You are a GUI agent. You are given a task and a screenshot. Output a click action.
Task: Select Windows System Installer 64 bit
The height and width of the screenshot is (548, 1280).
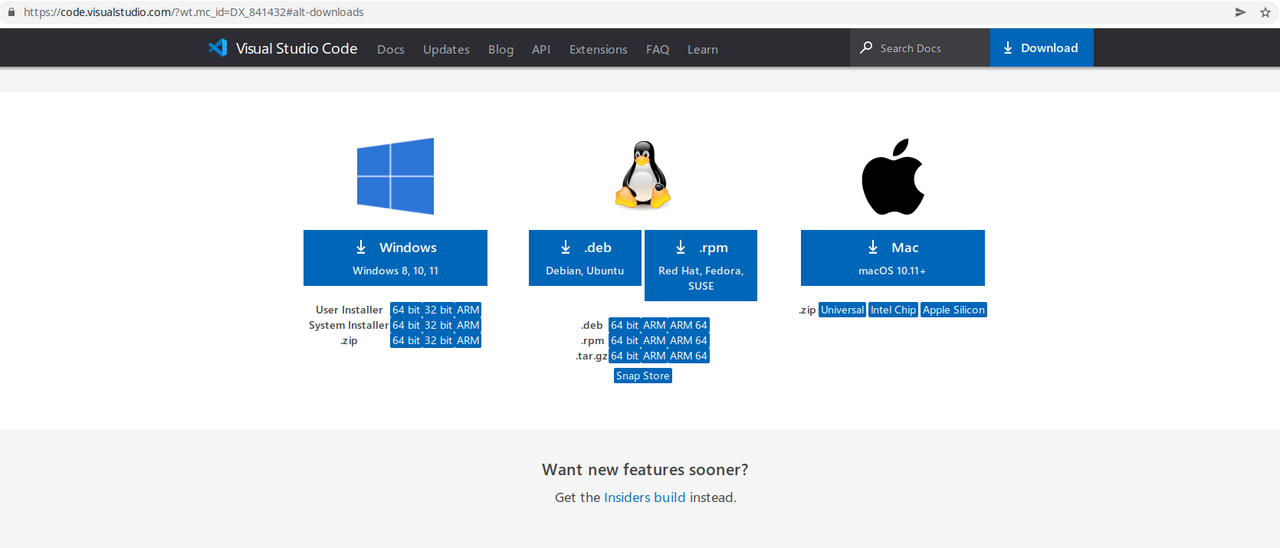tap(406, 325)
